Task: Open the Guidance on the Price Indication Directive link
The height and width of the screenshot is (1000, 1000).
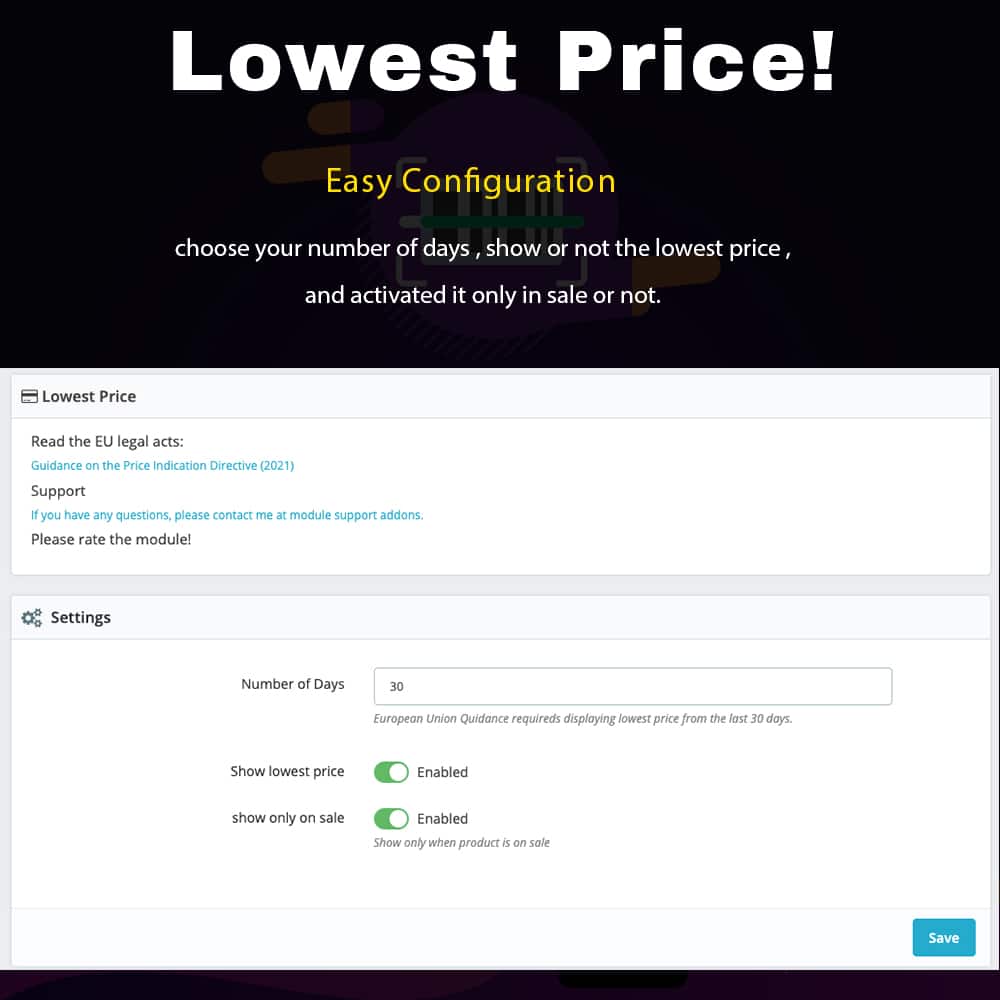Action: pos(163,466)
